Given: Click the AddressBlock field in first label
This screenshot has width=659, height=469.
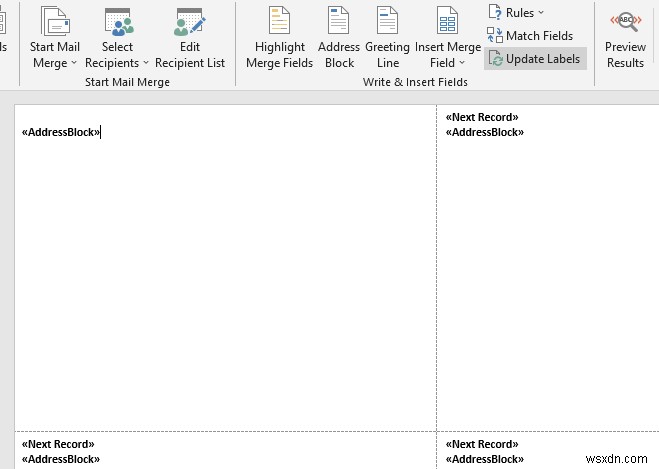Looking at the screenshot, I should pyautogui.click(x=61, y=132).
